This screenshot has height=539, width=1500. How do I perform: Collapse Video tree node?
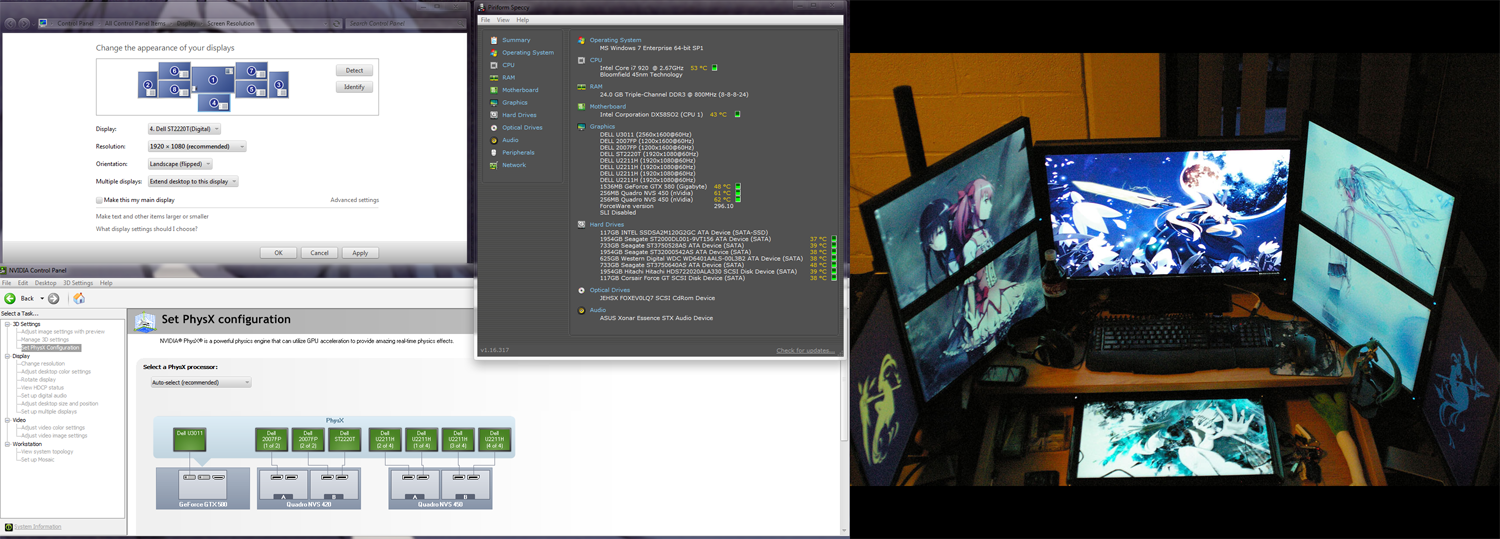coord(7,420)
